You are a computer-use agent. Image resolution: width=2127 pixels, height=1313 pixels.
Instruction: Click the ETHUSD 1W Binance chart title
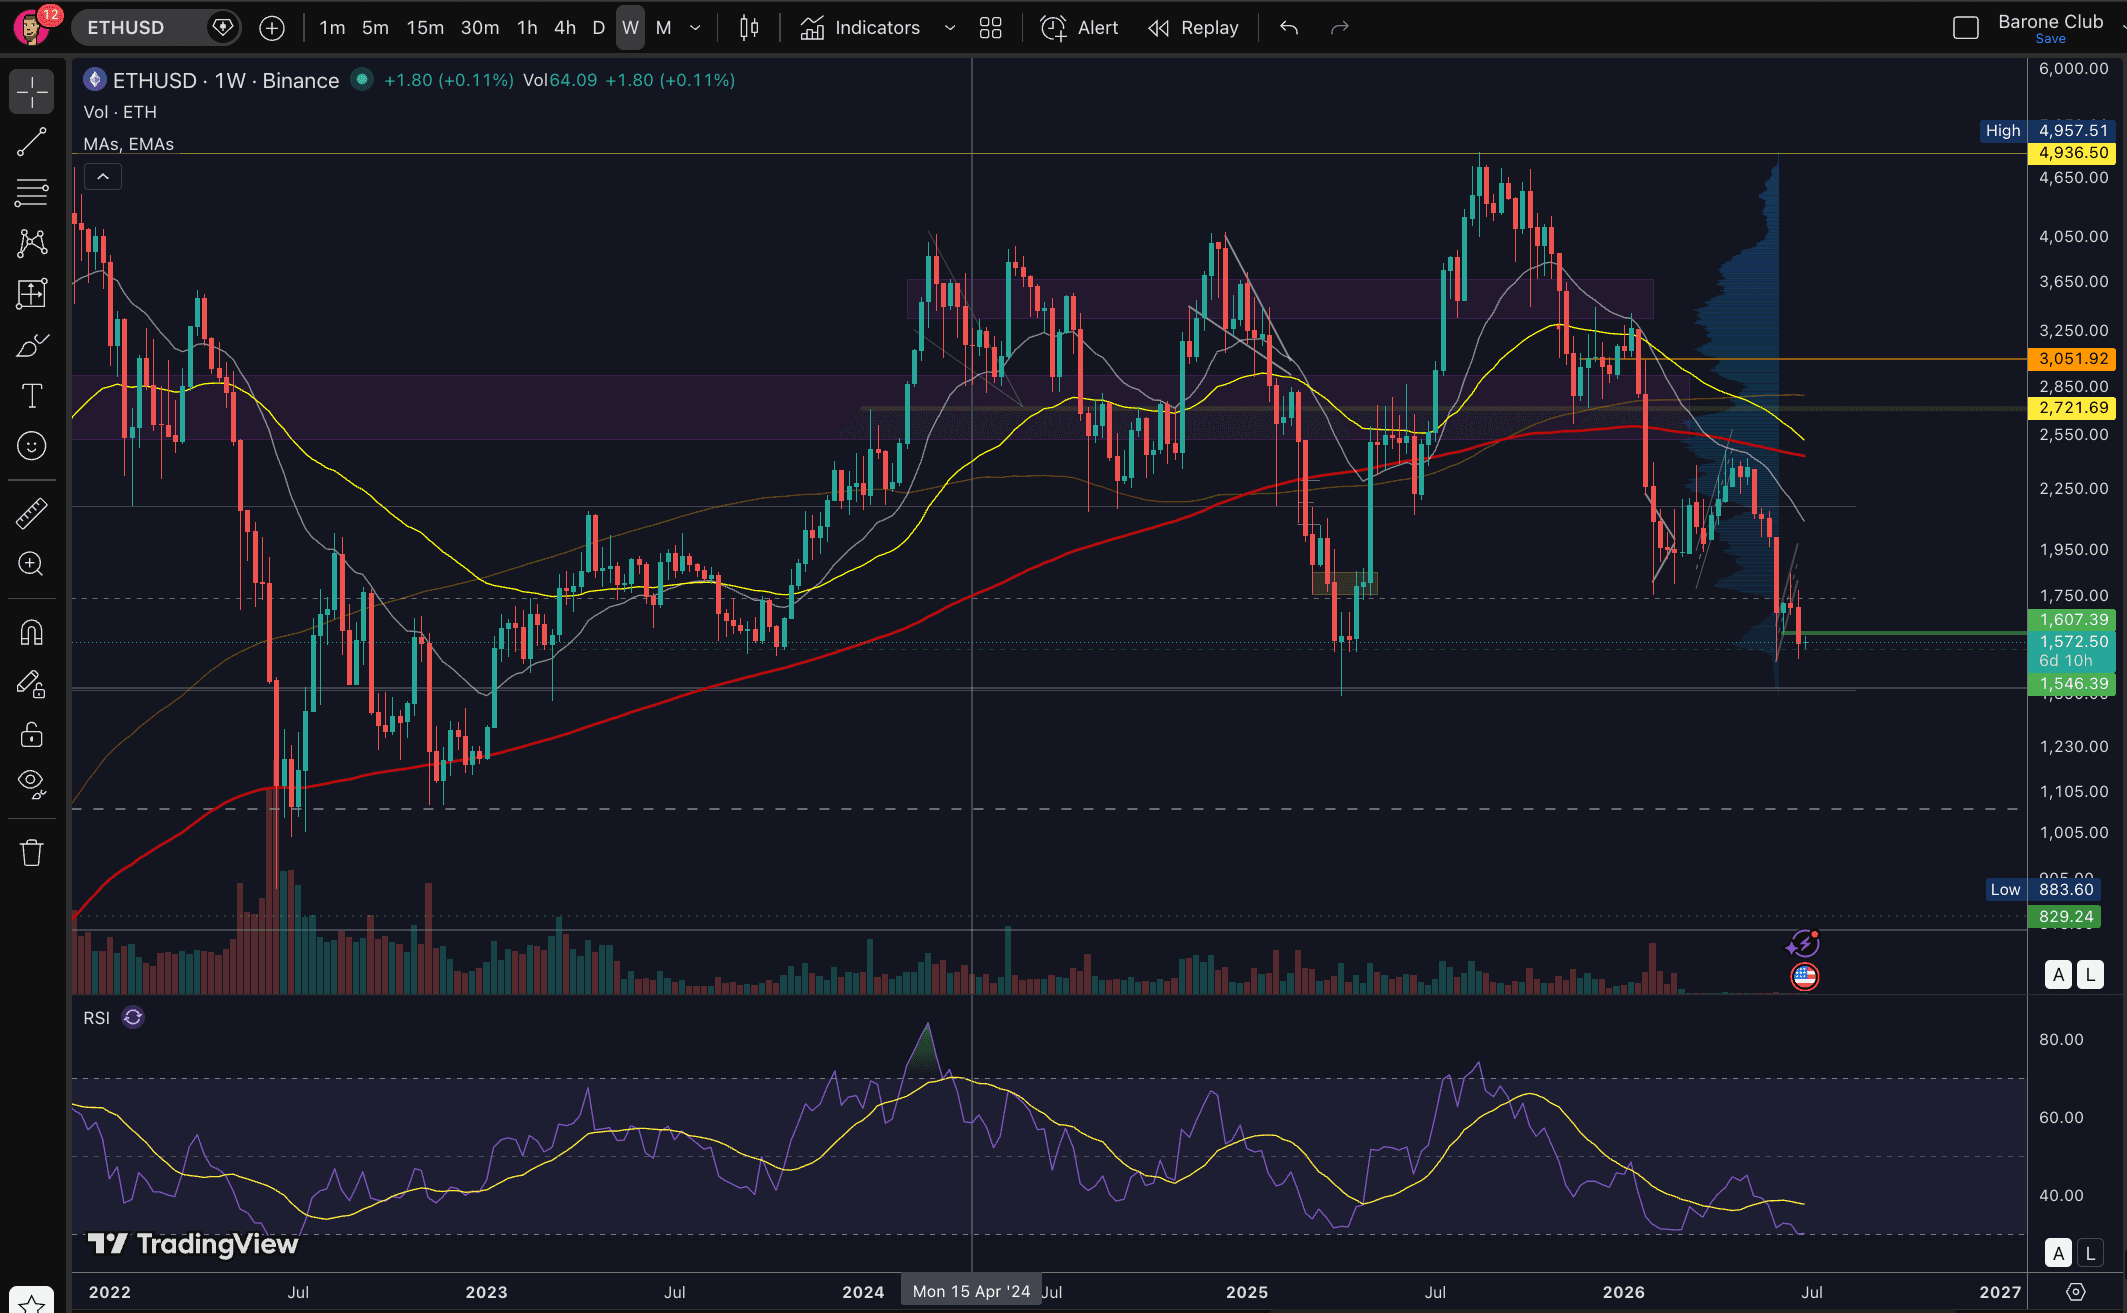(226, 80)
